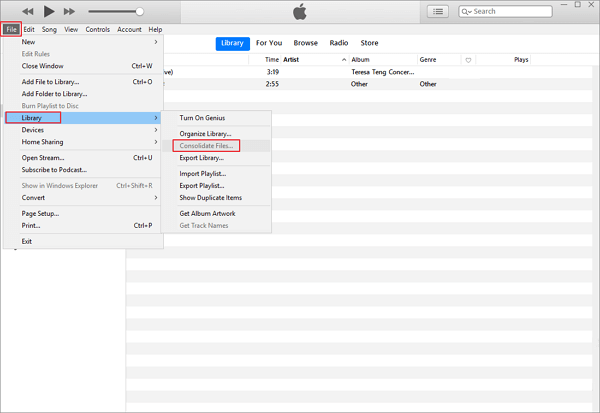Sort by the Artist column header
600x413 pixels.
(291, 60)
